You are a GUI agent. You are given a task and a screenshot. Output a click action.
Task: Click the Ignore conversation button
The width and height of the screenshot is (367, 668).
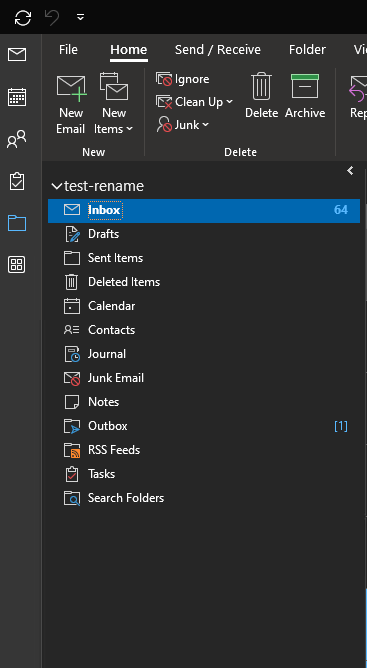click(x=182, y=79)
